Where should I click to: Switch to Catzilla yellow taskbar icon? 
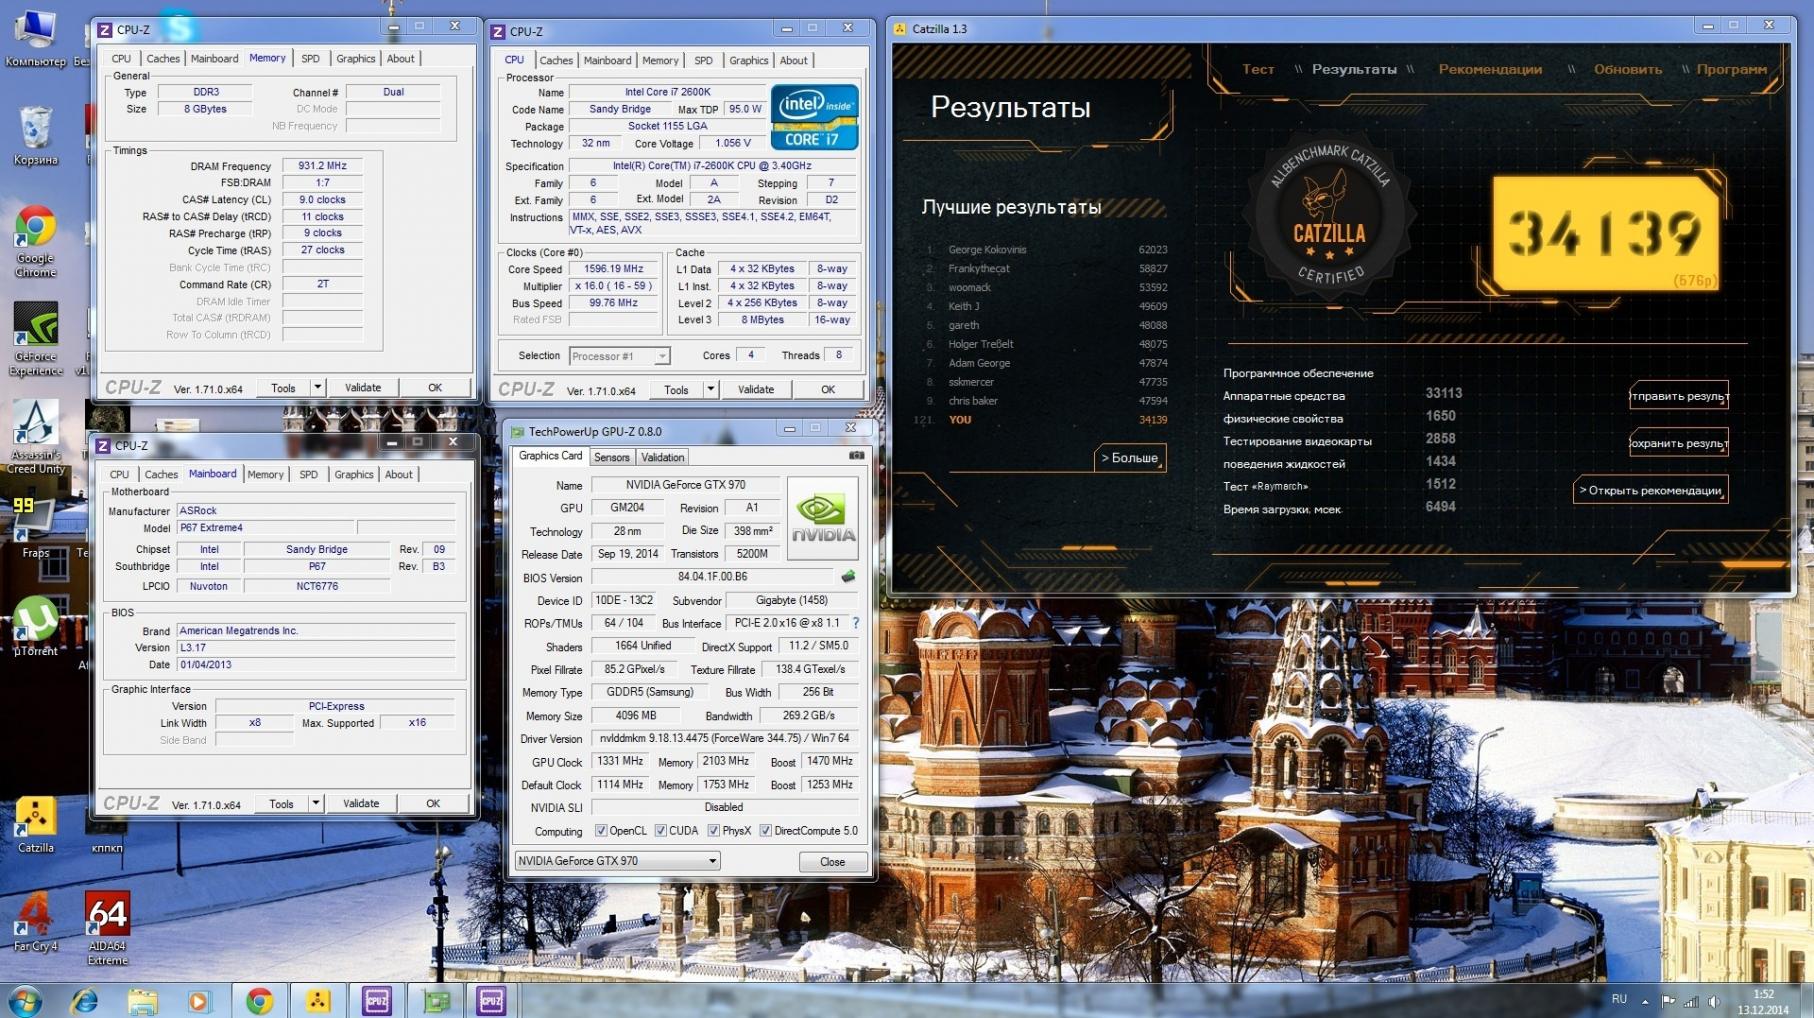[x=318, y=1000]
